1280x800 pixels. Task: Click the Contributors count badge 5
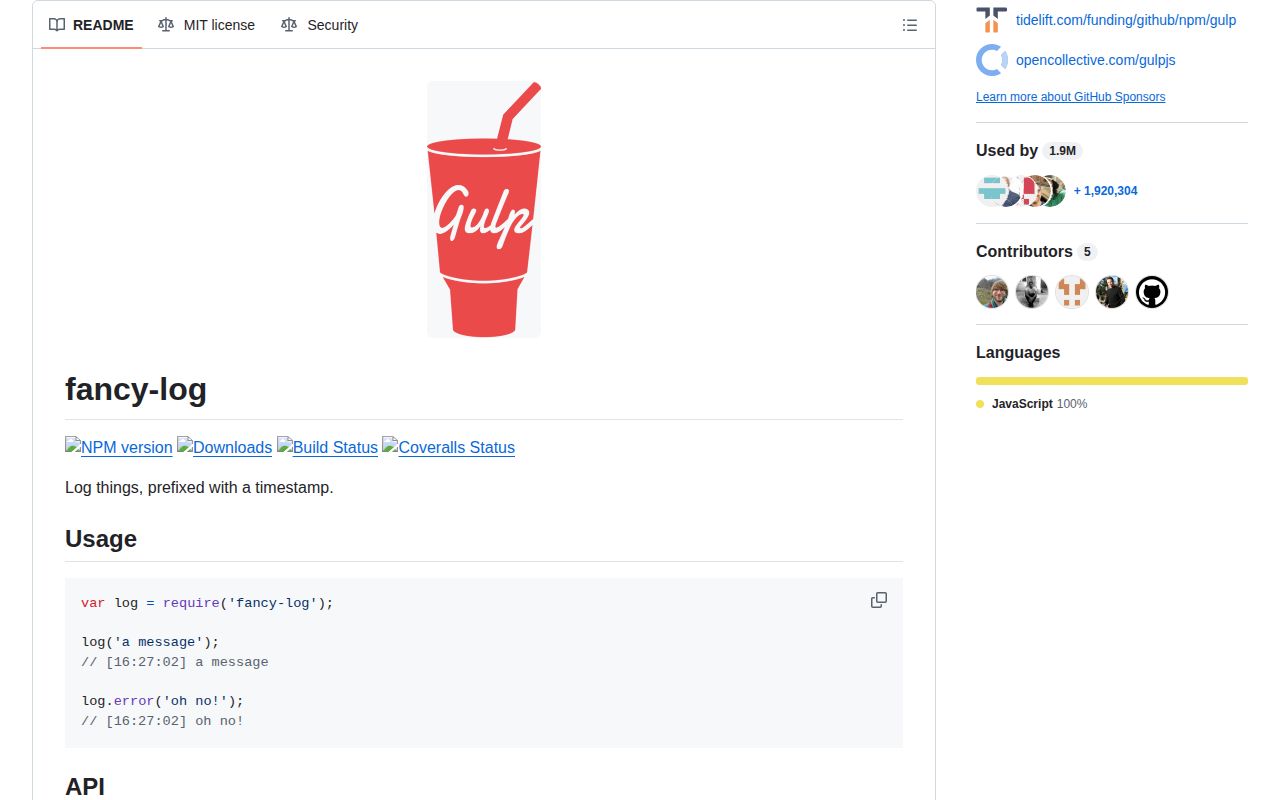point(1087,252)
